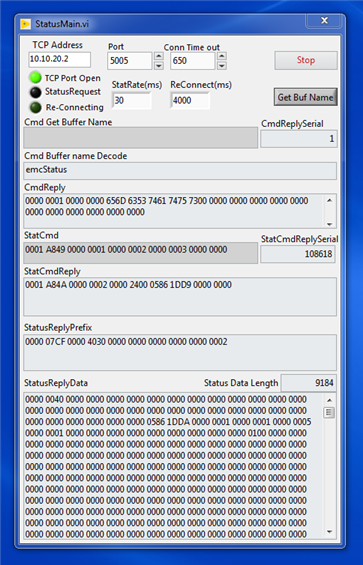Click the StatCmd hex string field
This screenshot has width=363, height=565.
coord(141,253)
